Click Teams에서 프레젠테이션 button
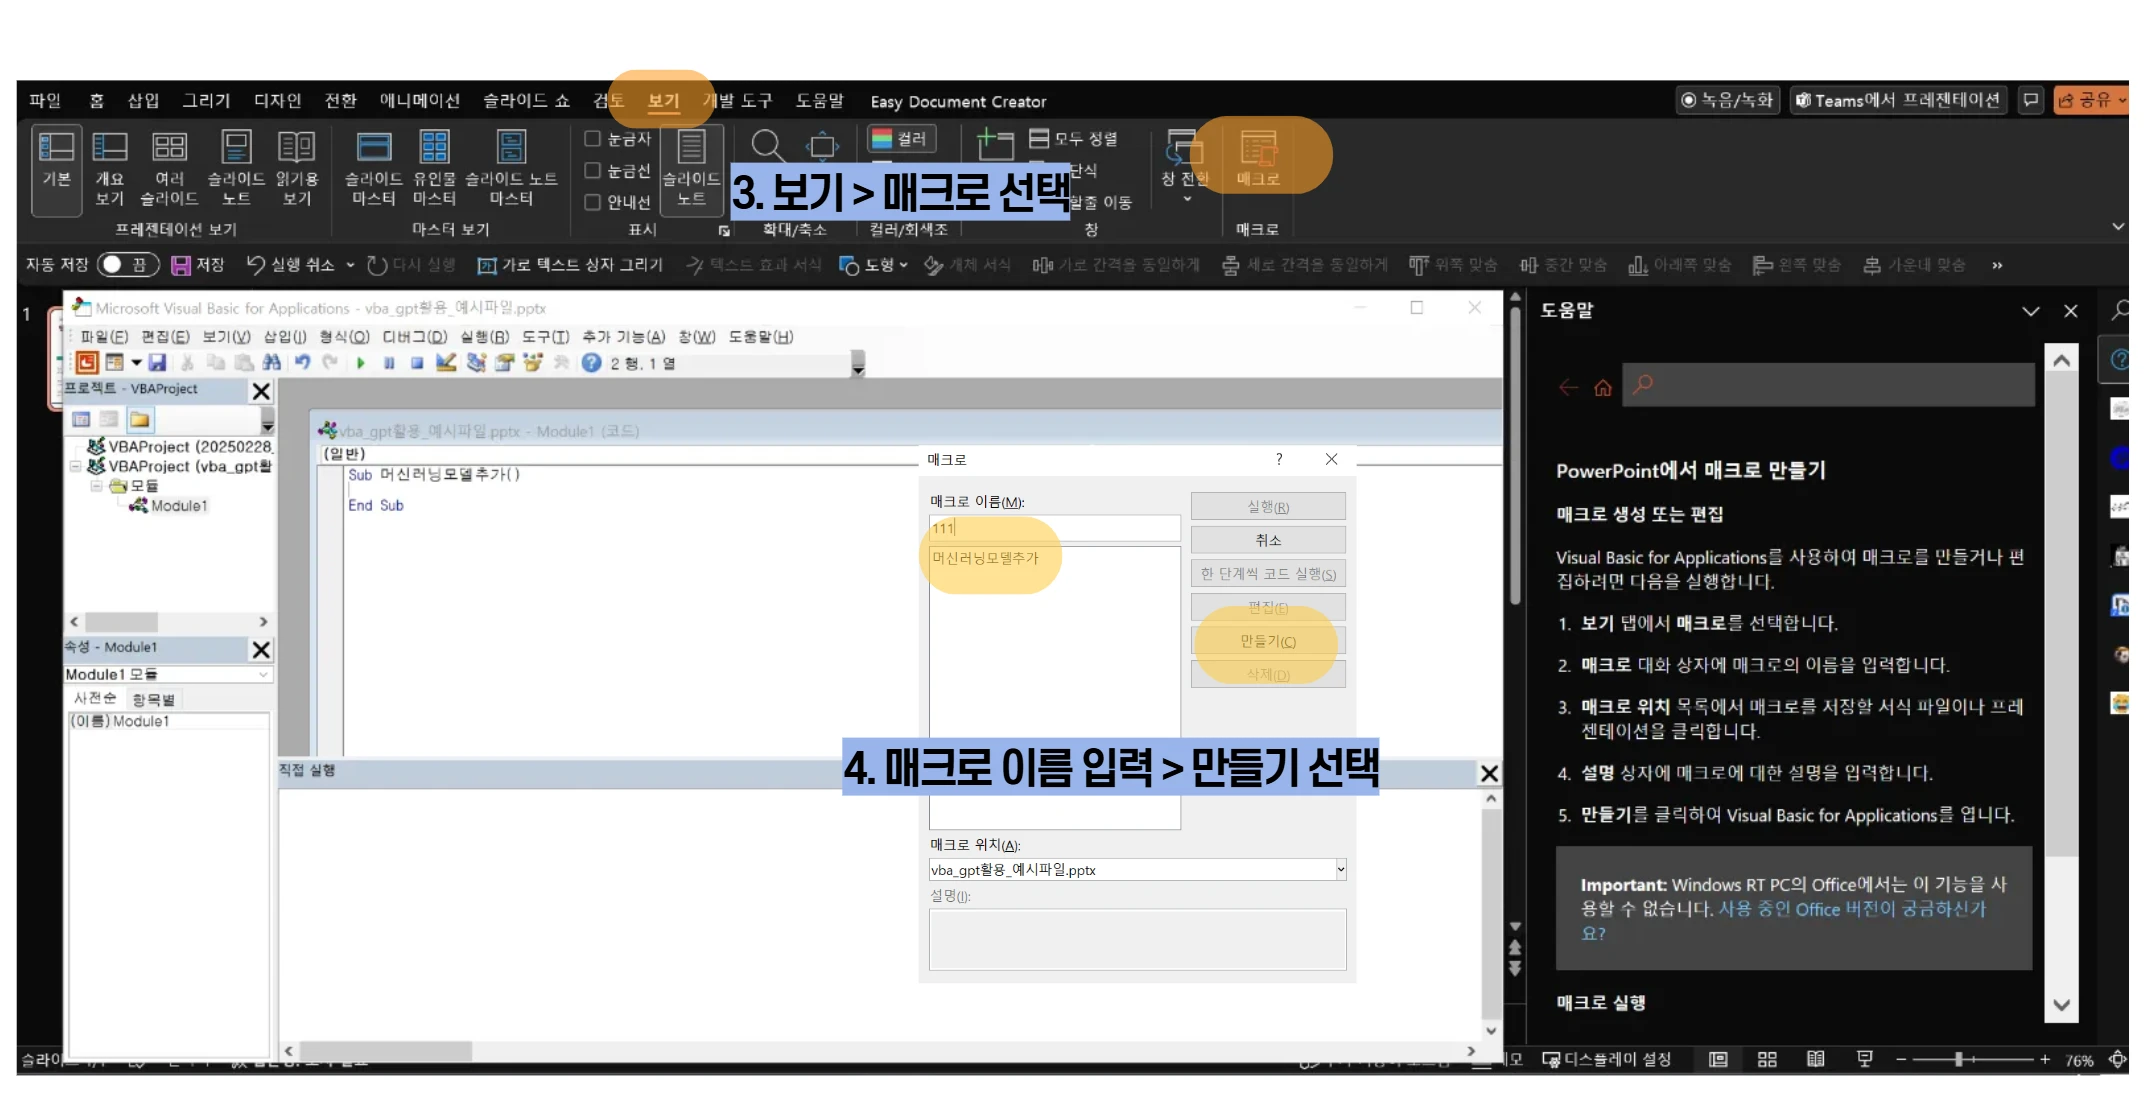Screen dimensions: 2154x1106 [1897, 100]
